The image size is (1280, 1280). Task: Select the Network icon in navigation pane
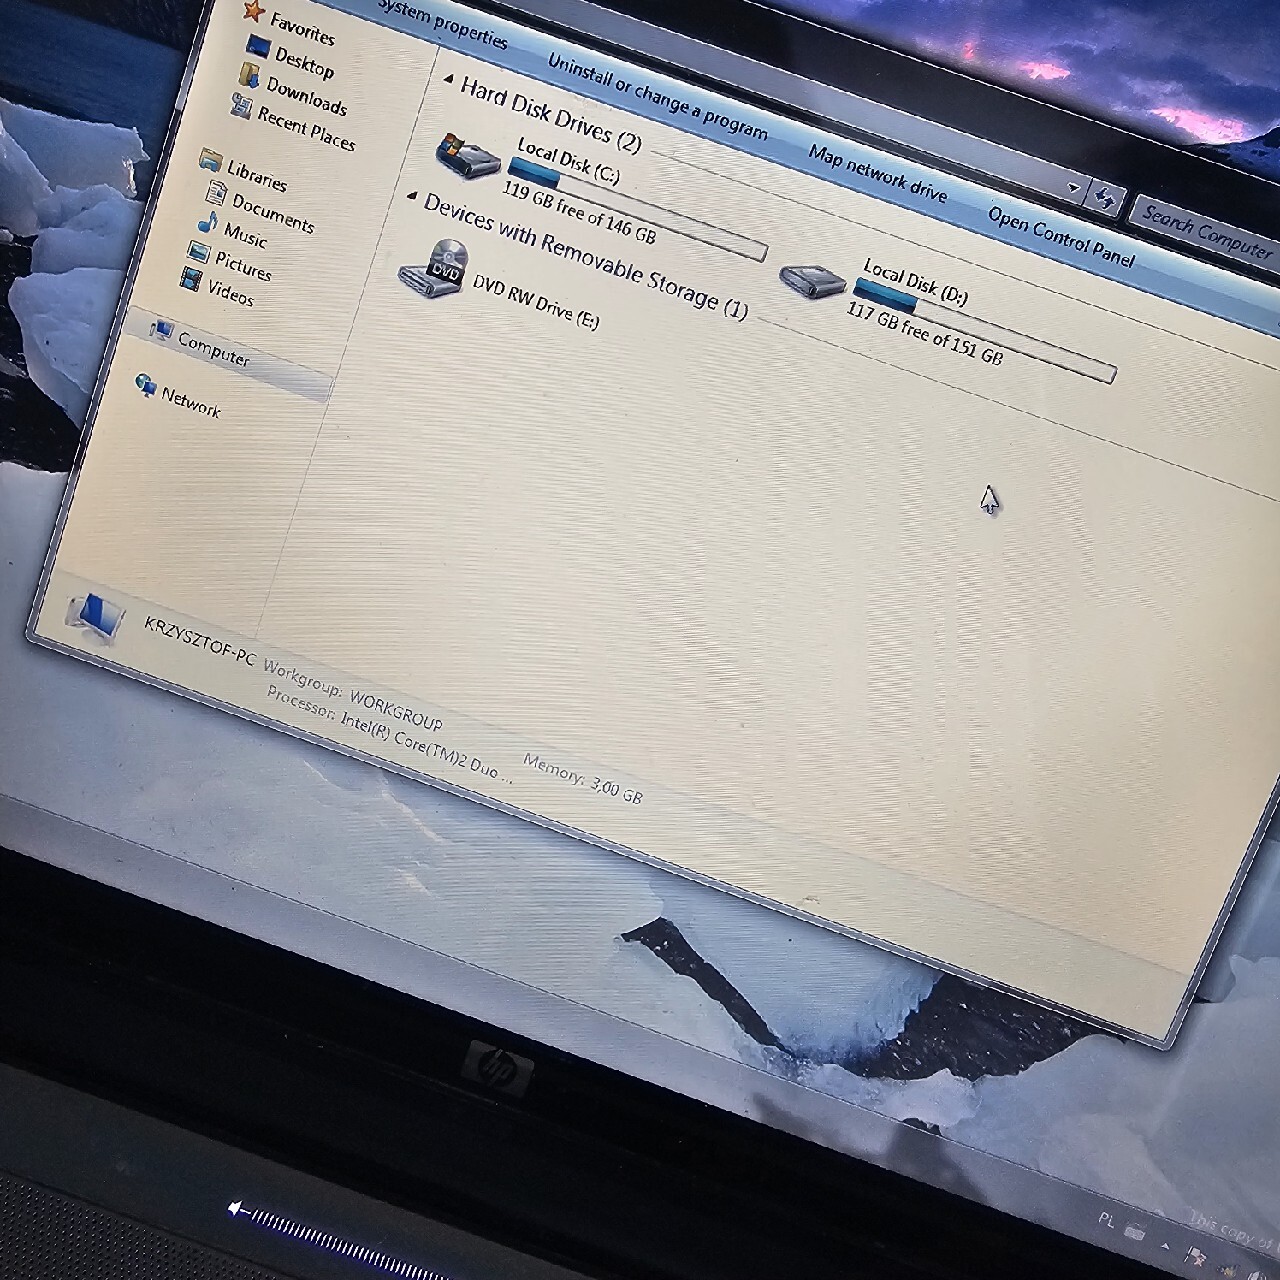pos(146,385)
